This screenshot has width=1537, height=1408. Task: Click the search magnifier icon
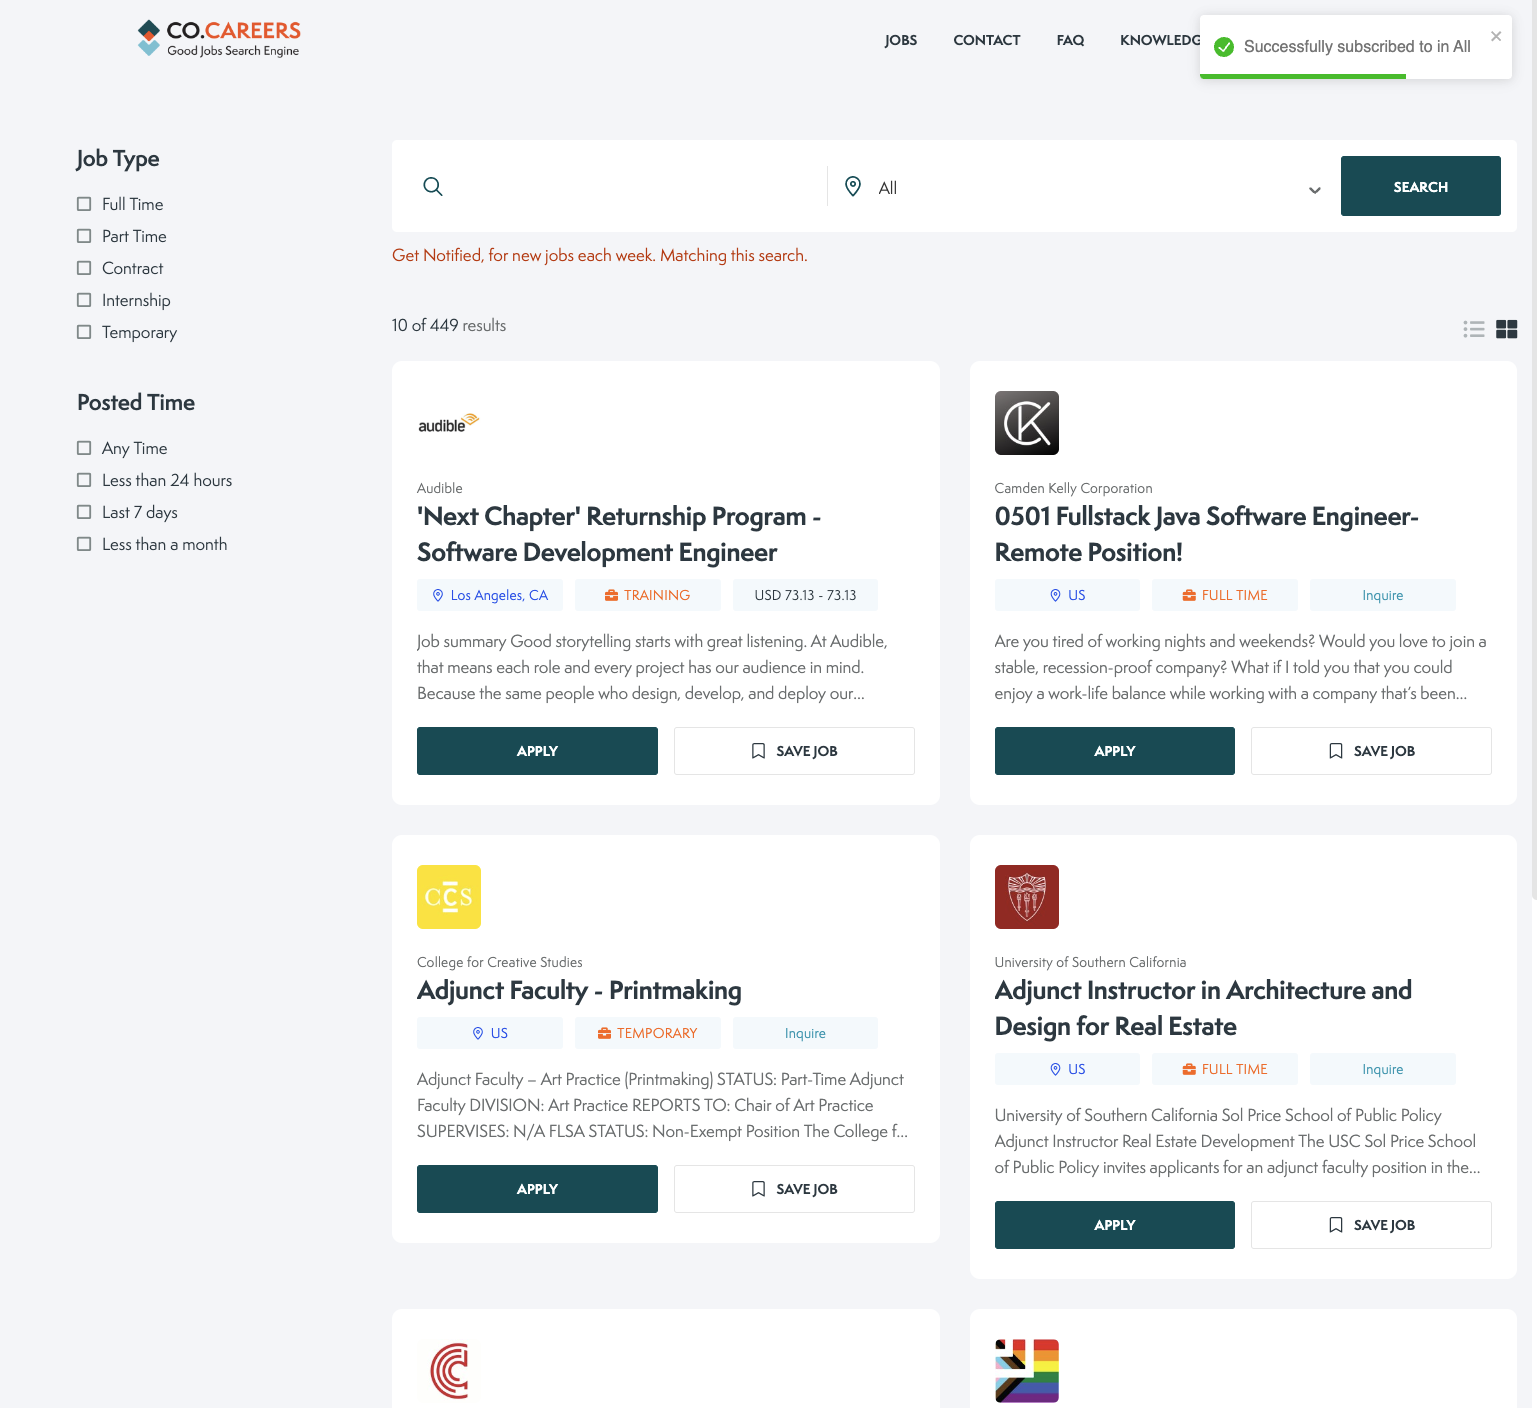(x=433, y=187)
